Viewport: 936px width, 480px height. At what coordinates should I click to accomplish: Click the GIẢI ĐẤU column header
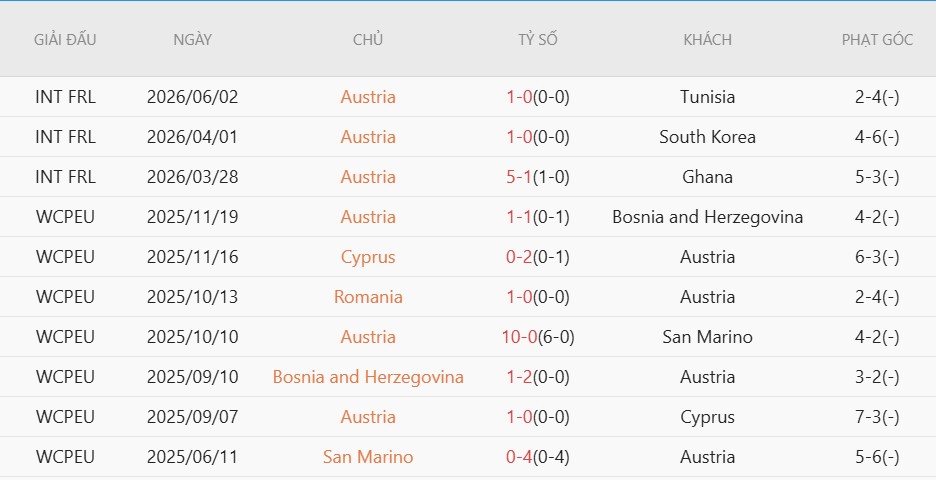(65, 39)
